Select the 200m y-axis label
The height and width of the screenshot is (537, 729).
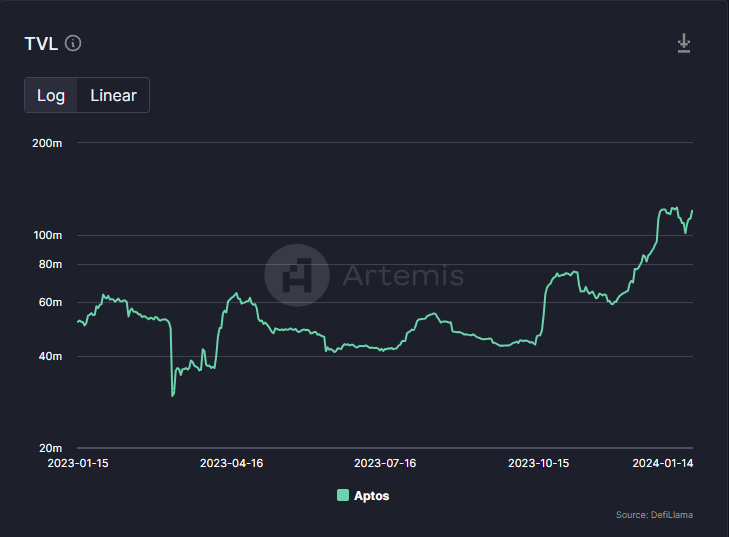click(47, 143)
